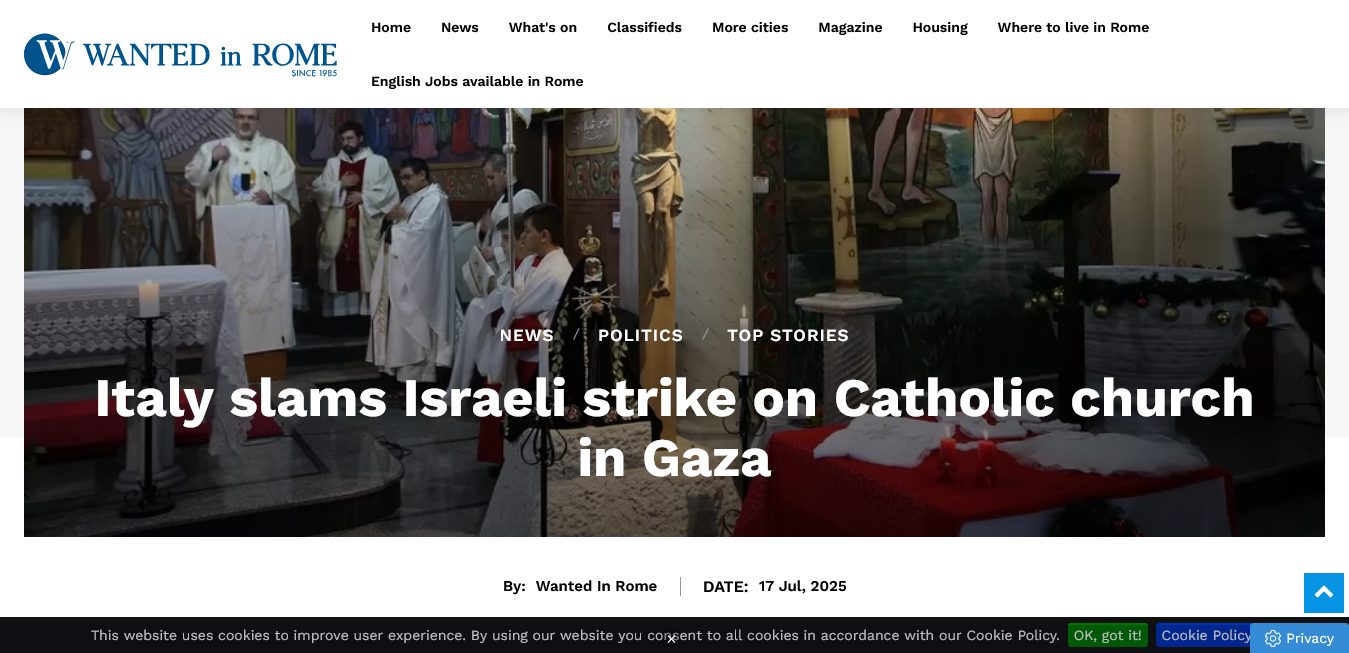Viewport: 1349px width, 653px height.
Task: Open the News menu item
Action: click(460, 27)
